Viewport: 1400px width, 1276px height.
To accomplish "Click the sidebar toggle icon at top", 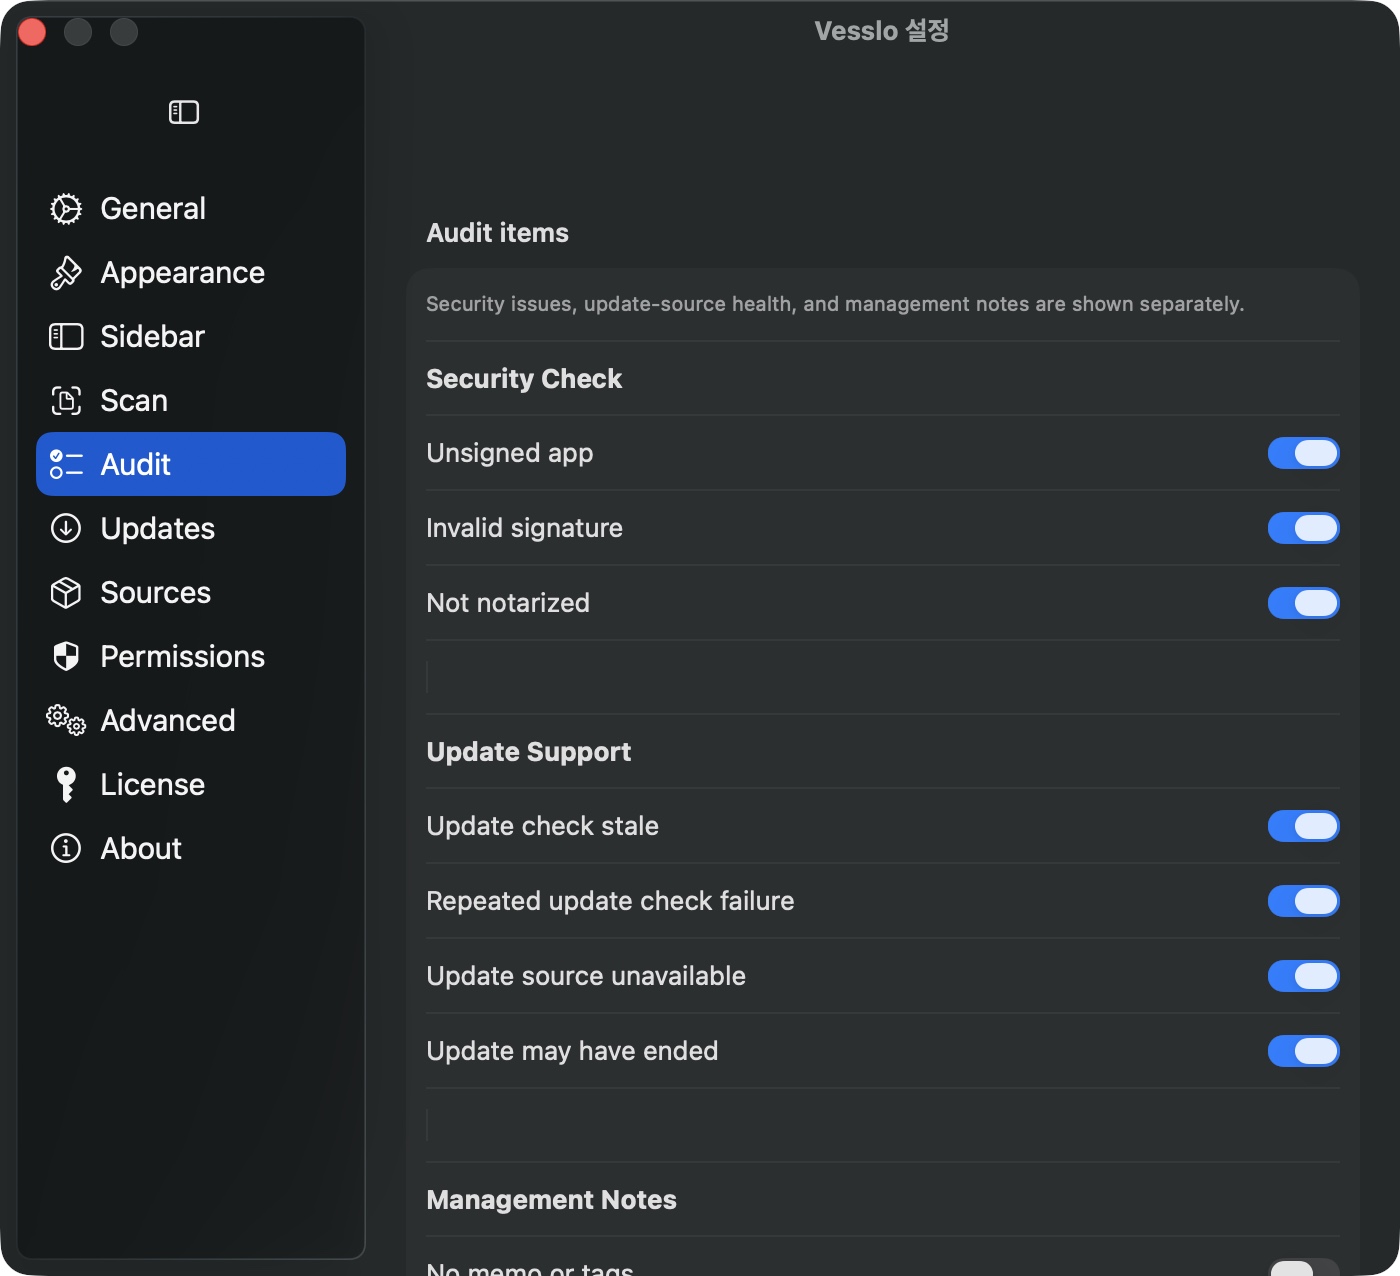I will click(x=184, y=112).
